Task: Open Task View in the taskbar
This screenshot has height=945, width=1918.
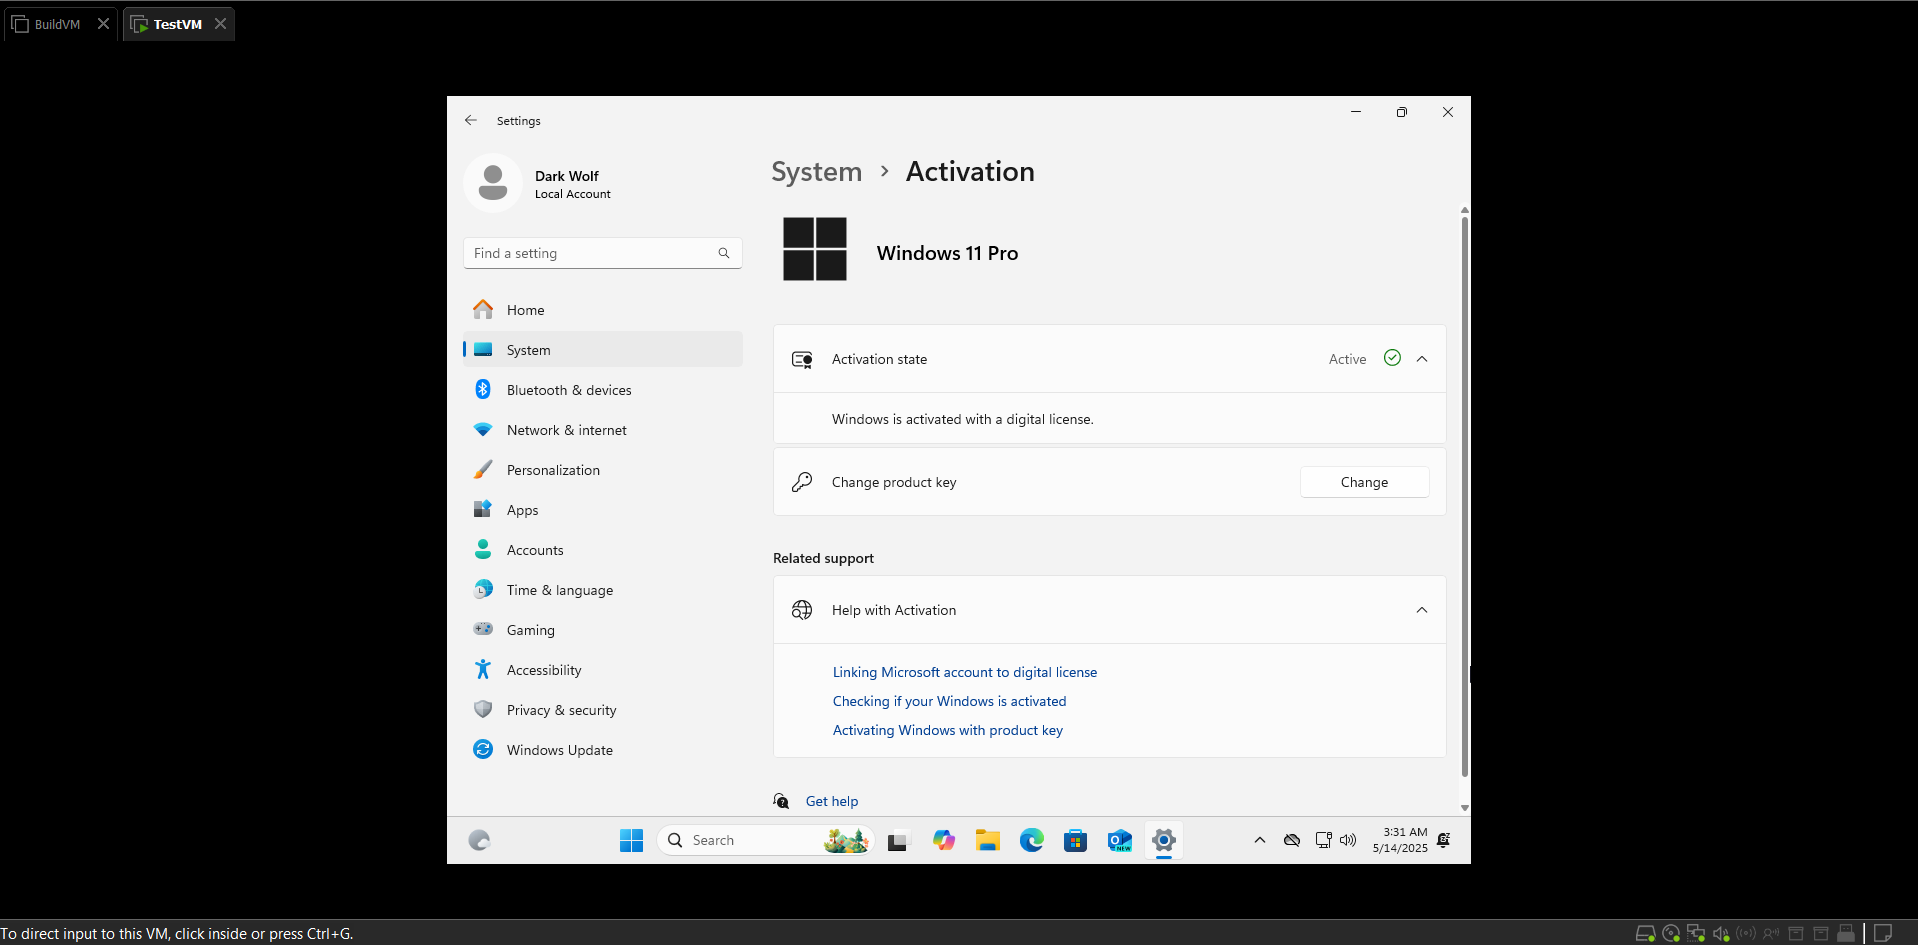Action: (x=897, y=841)
